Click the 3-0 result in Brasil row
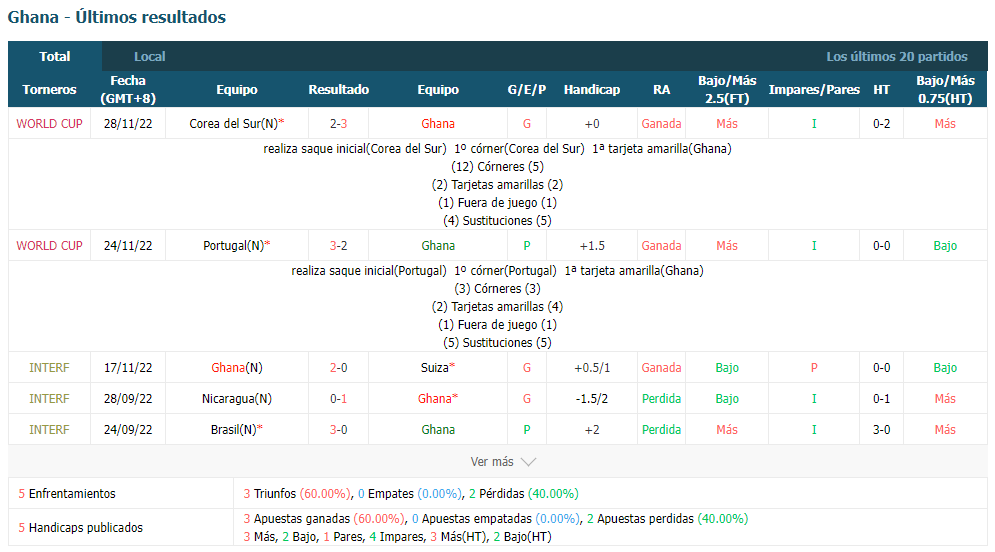The height and width of the screenshot is (552, 995). tap(338, 430)
